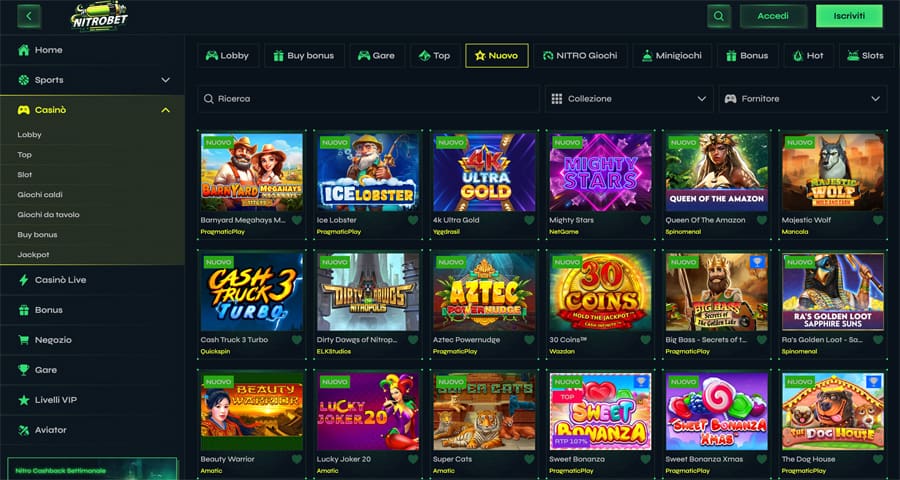The width and height of the screenshot is (900, 480).
Task: Click the jackpot badge on Big Bass thumbnail
Action: point(757,261)
